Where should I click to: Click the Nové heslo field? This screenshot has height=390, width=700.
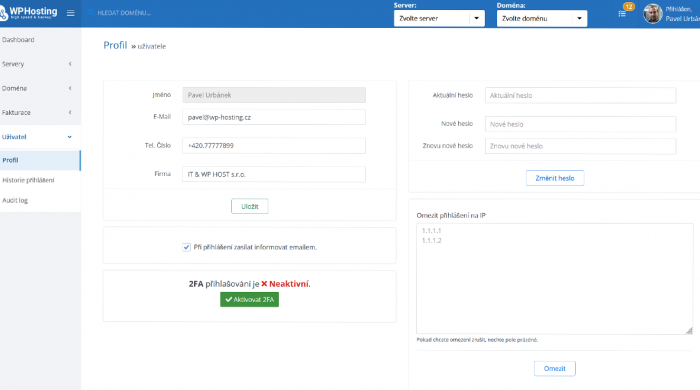point(580,124)
